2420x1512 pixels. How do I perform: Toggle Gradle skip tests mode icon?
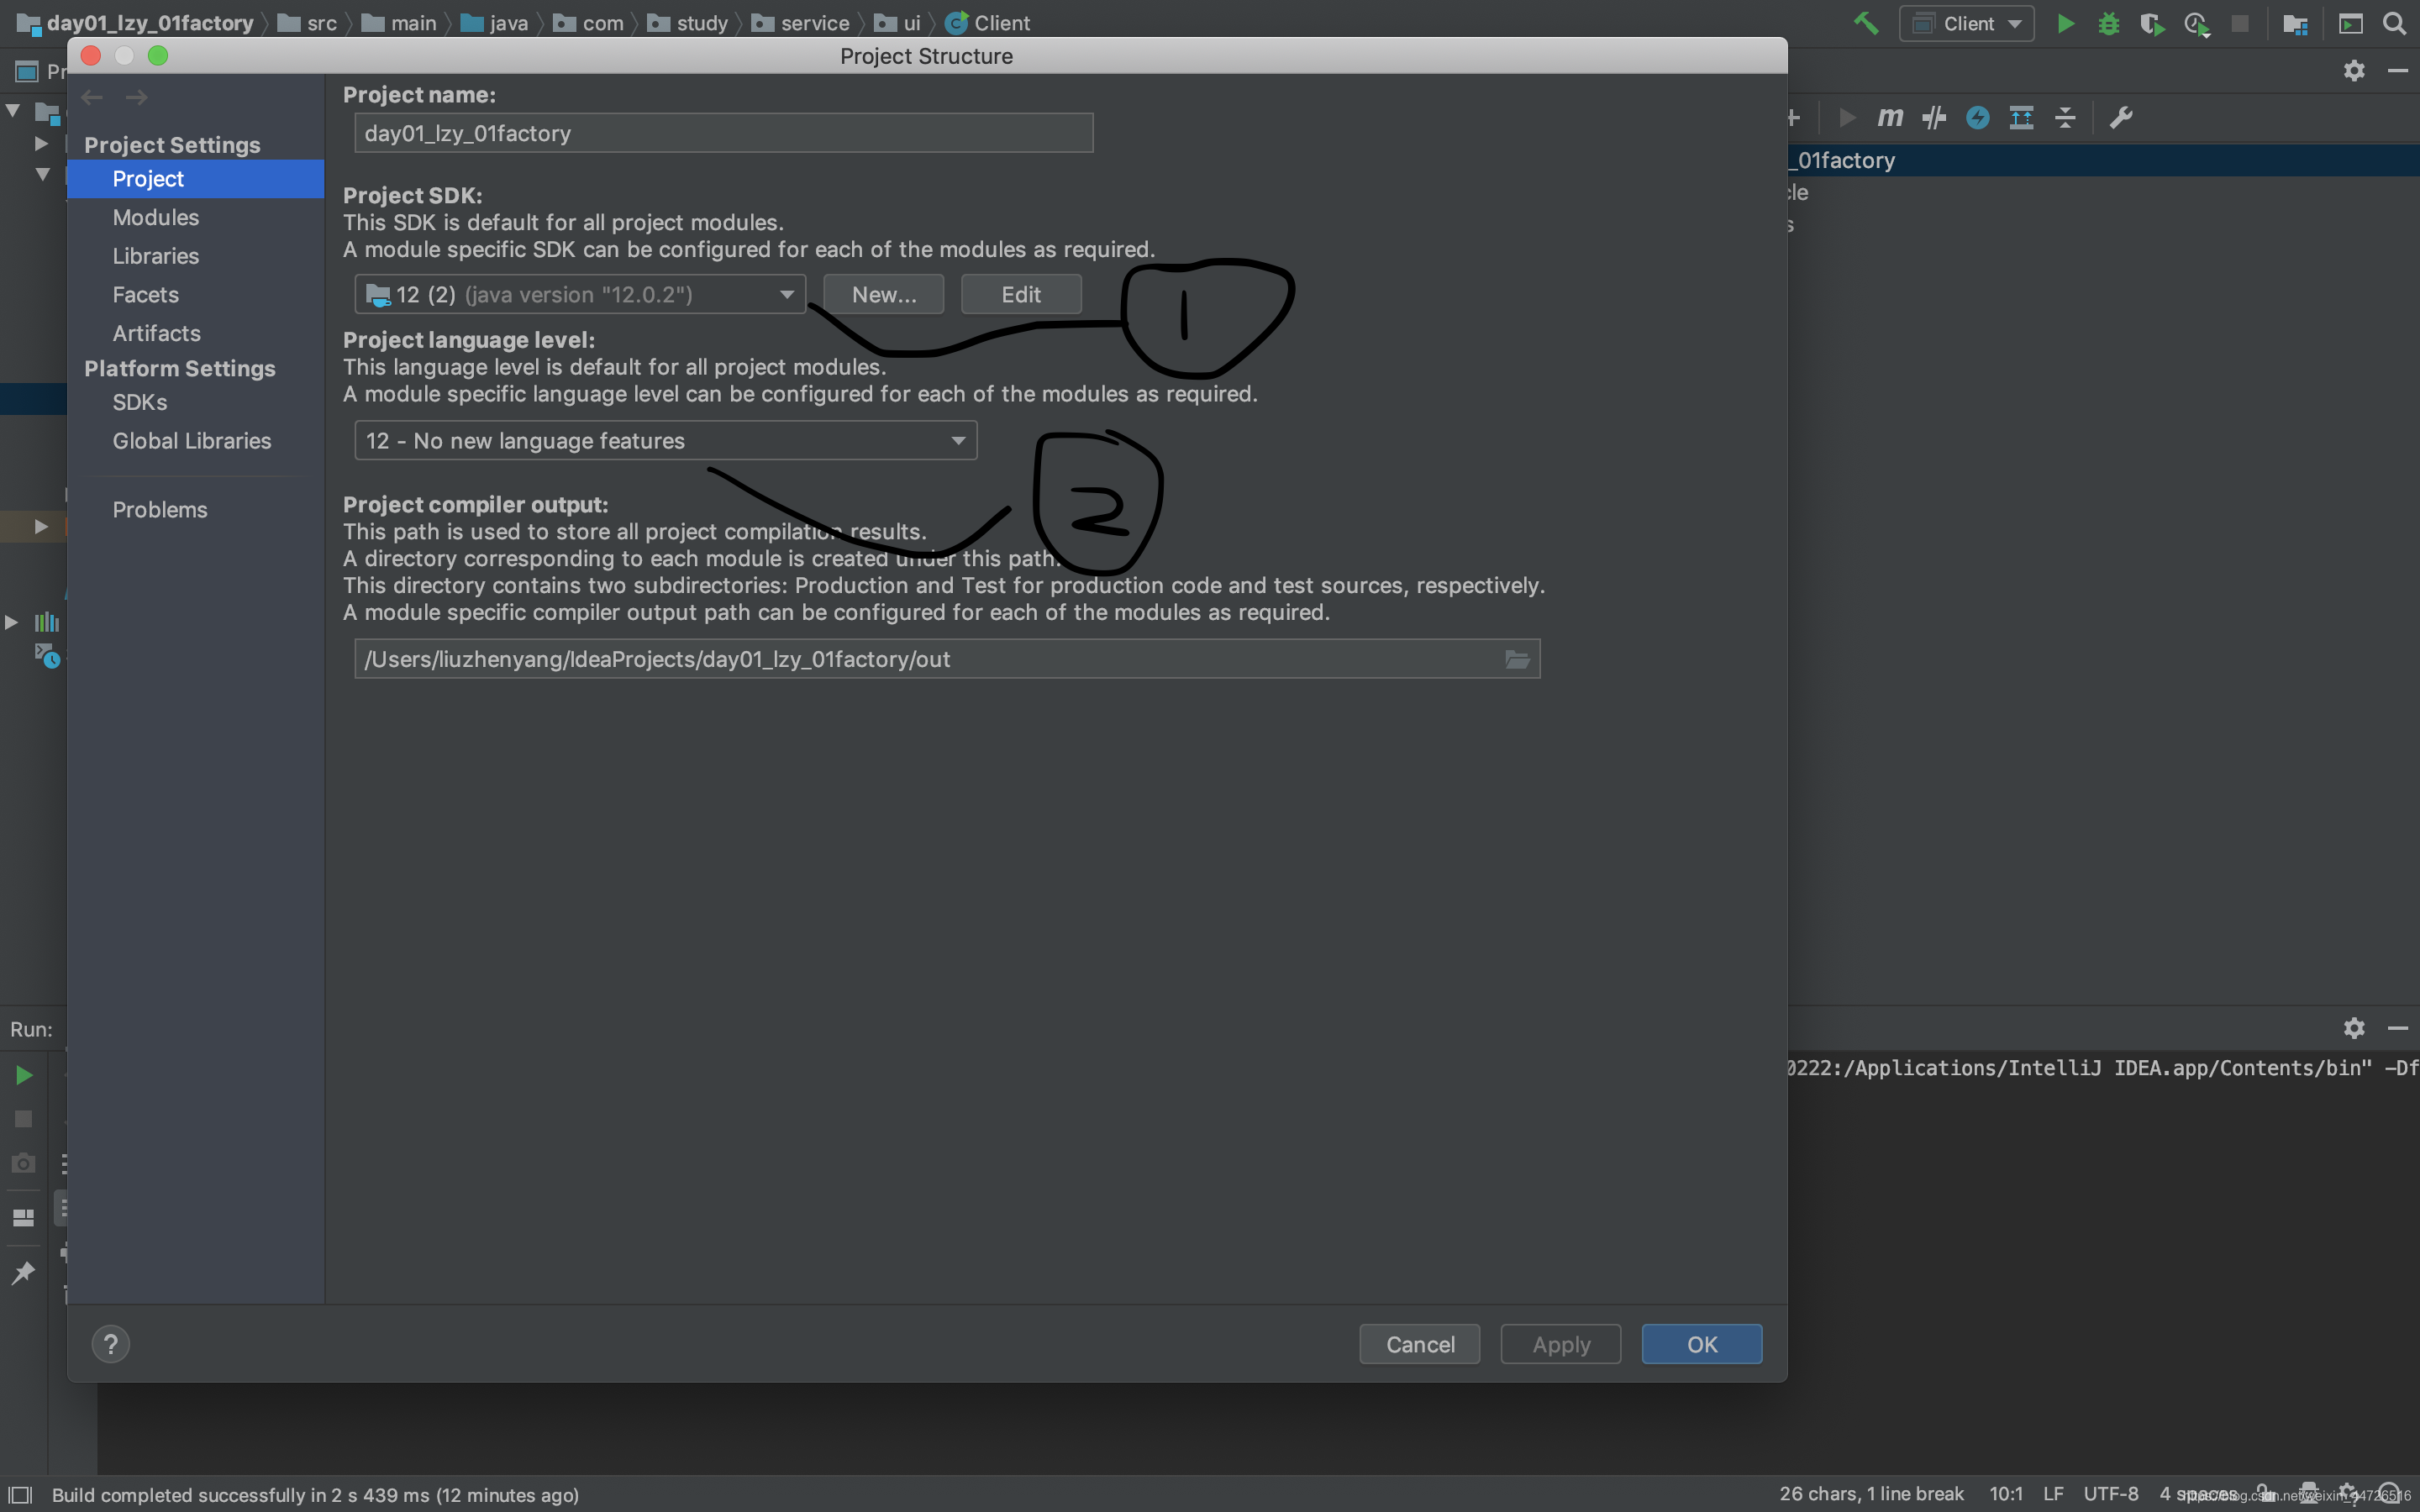(x=1934, y=118)
